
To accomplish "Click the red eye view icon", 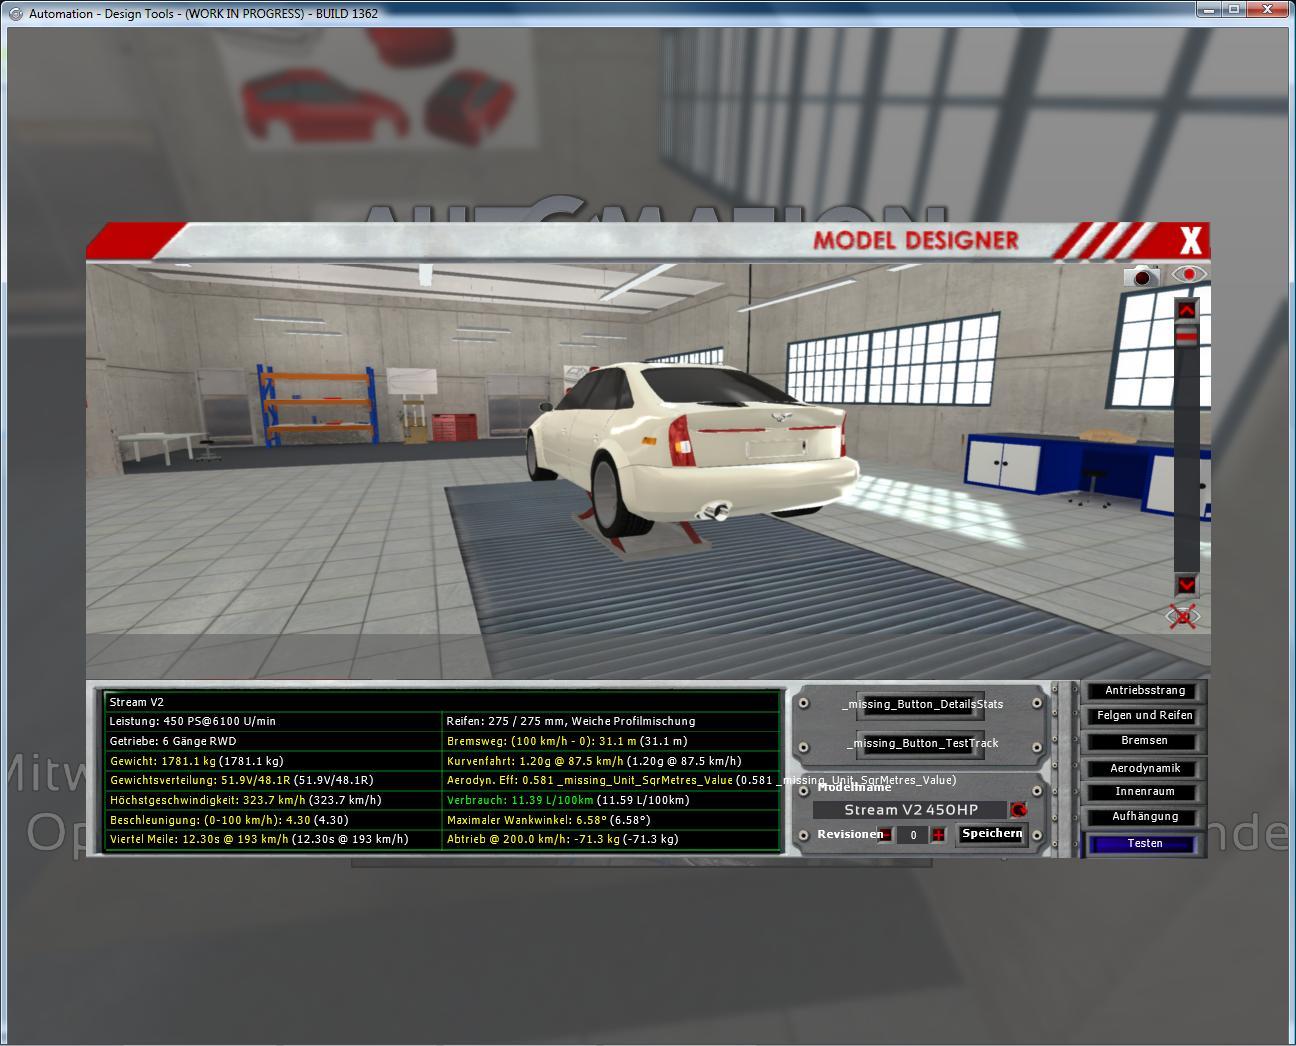I will (1188, 274).
